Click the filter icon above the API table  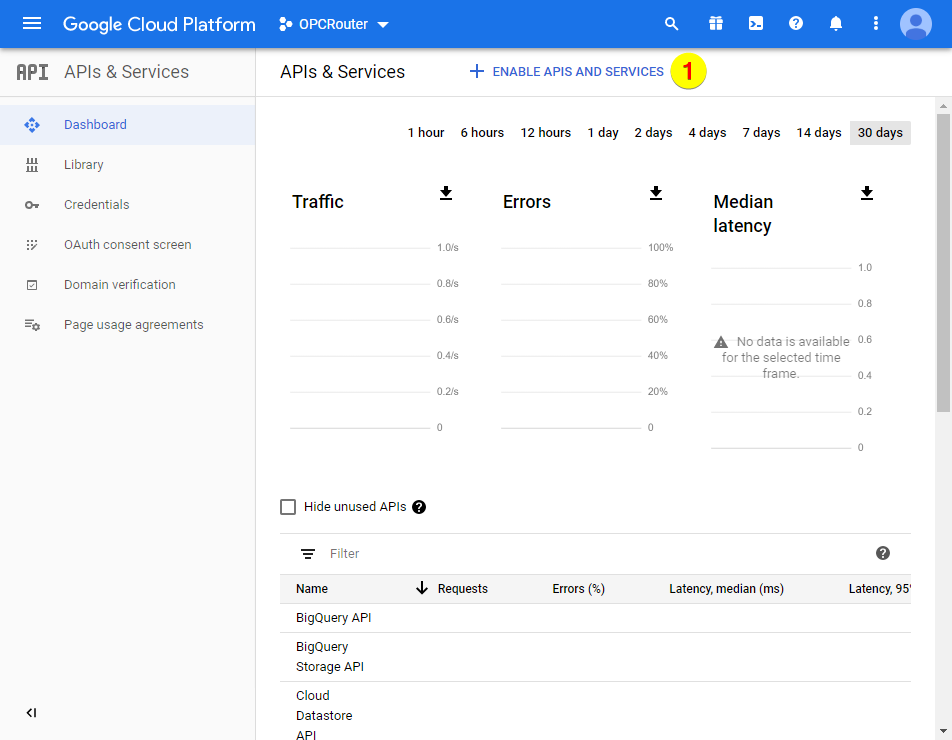coord(307,553)
